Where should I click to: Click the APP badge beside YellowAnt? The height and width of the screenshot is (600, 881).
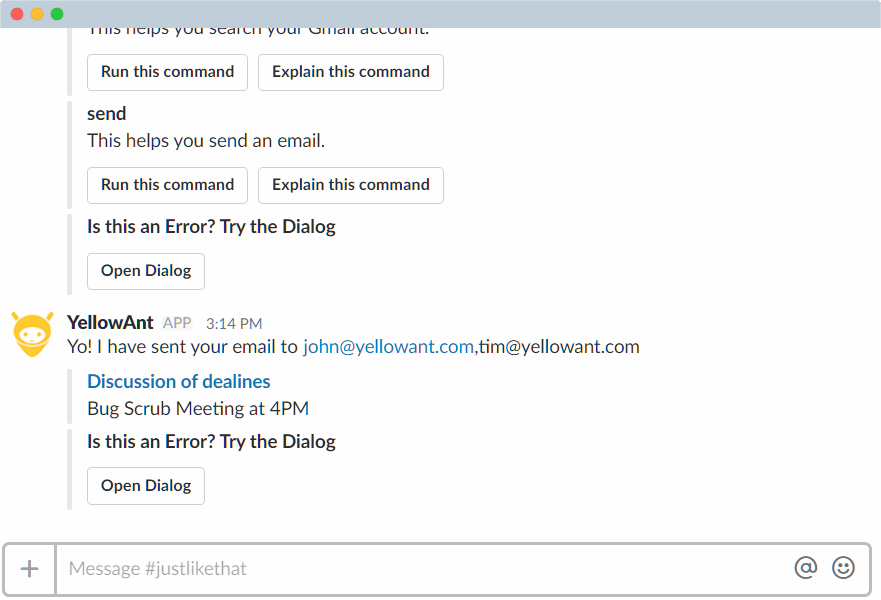(x=177, y=323)
